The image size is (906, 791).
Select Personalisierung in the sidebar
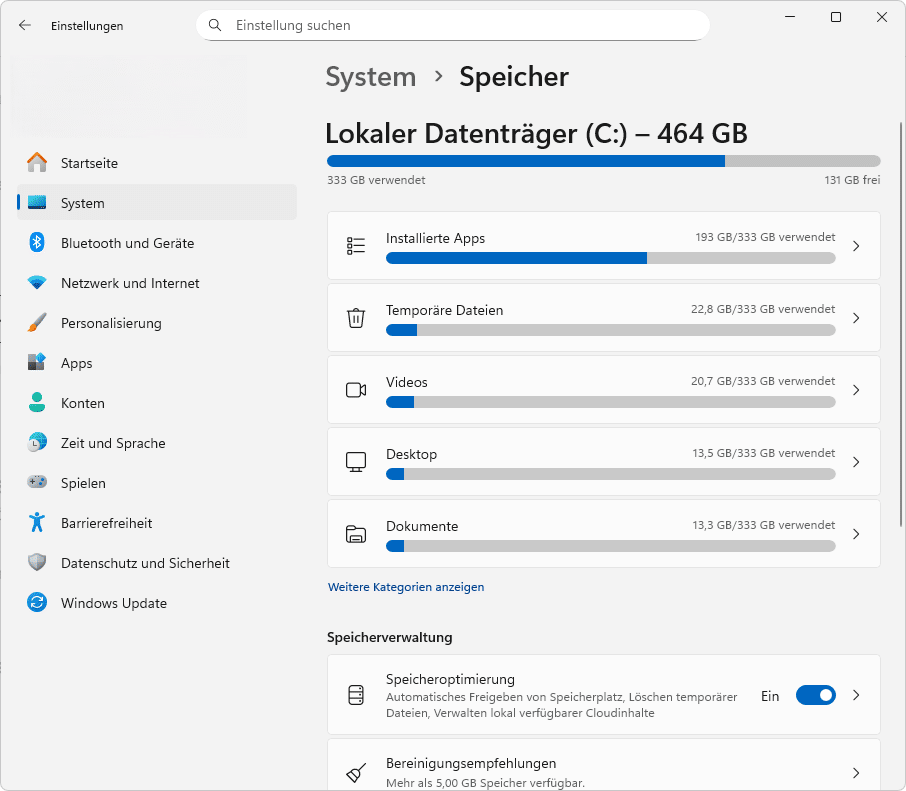click(x=111, y=323)
